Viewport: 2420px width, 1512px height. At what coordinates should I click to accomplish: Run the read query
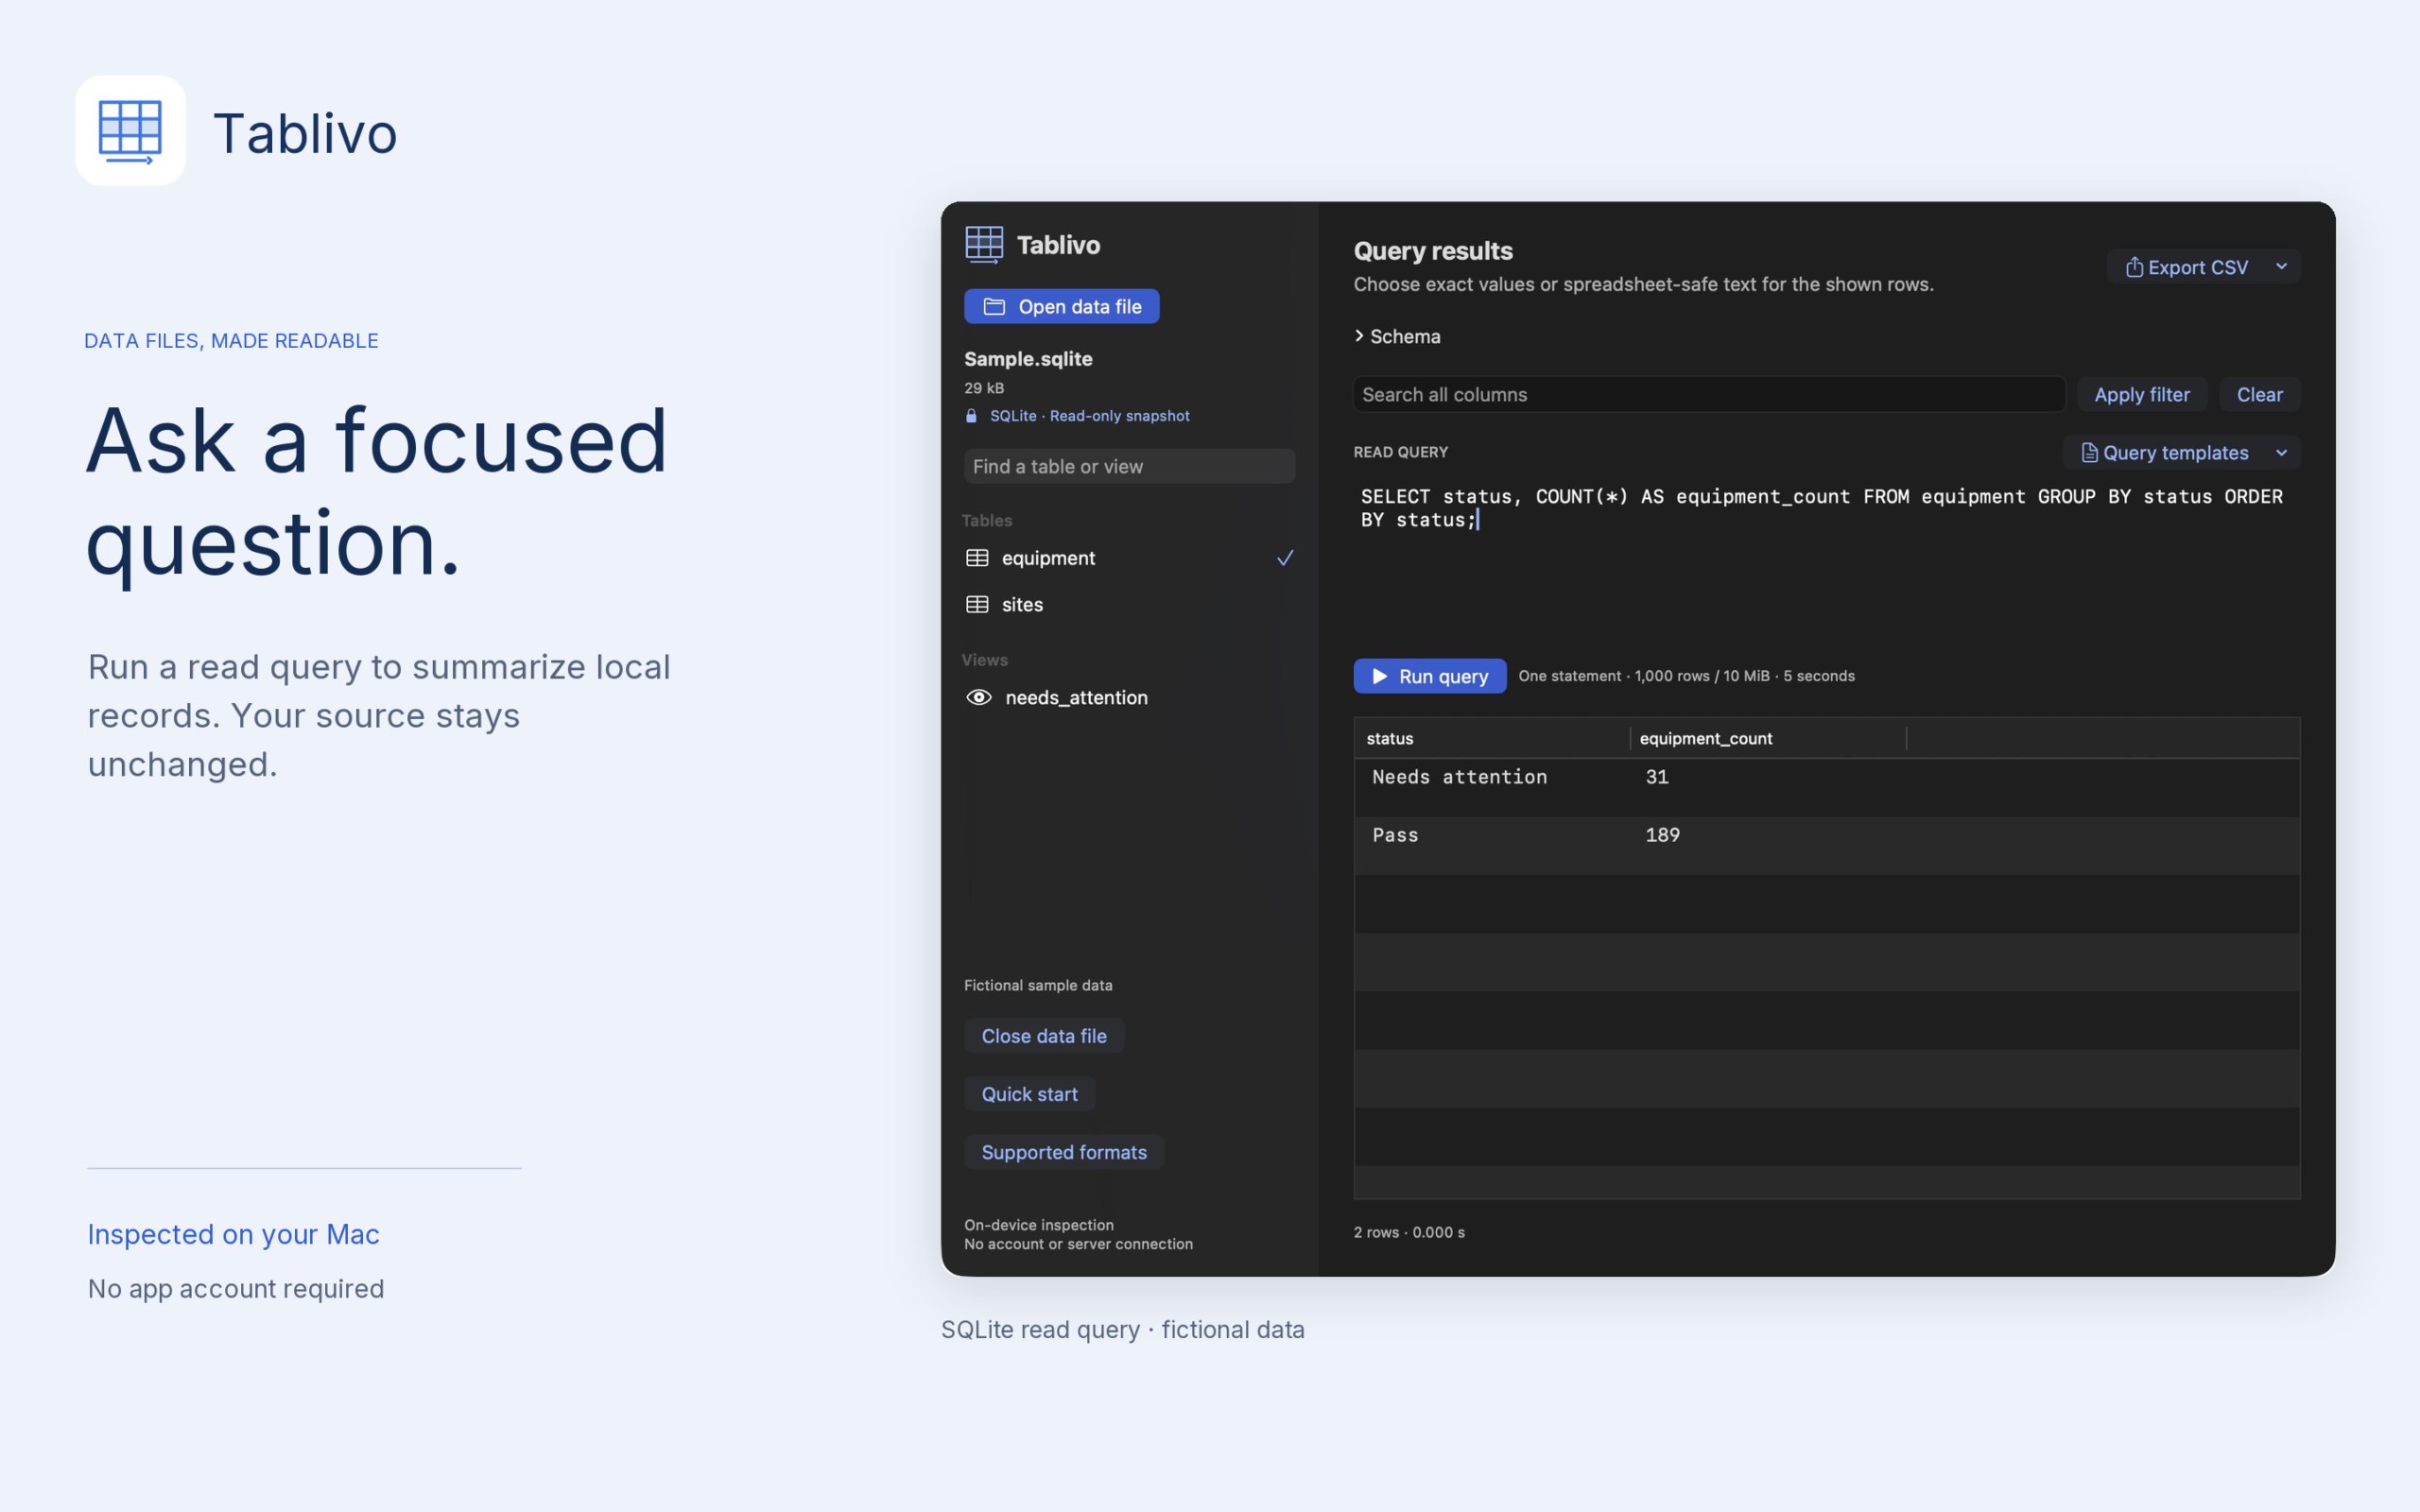[1429, 676]
